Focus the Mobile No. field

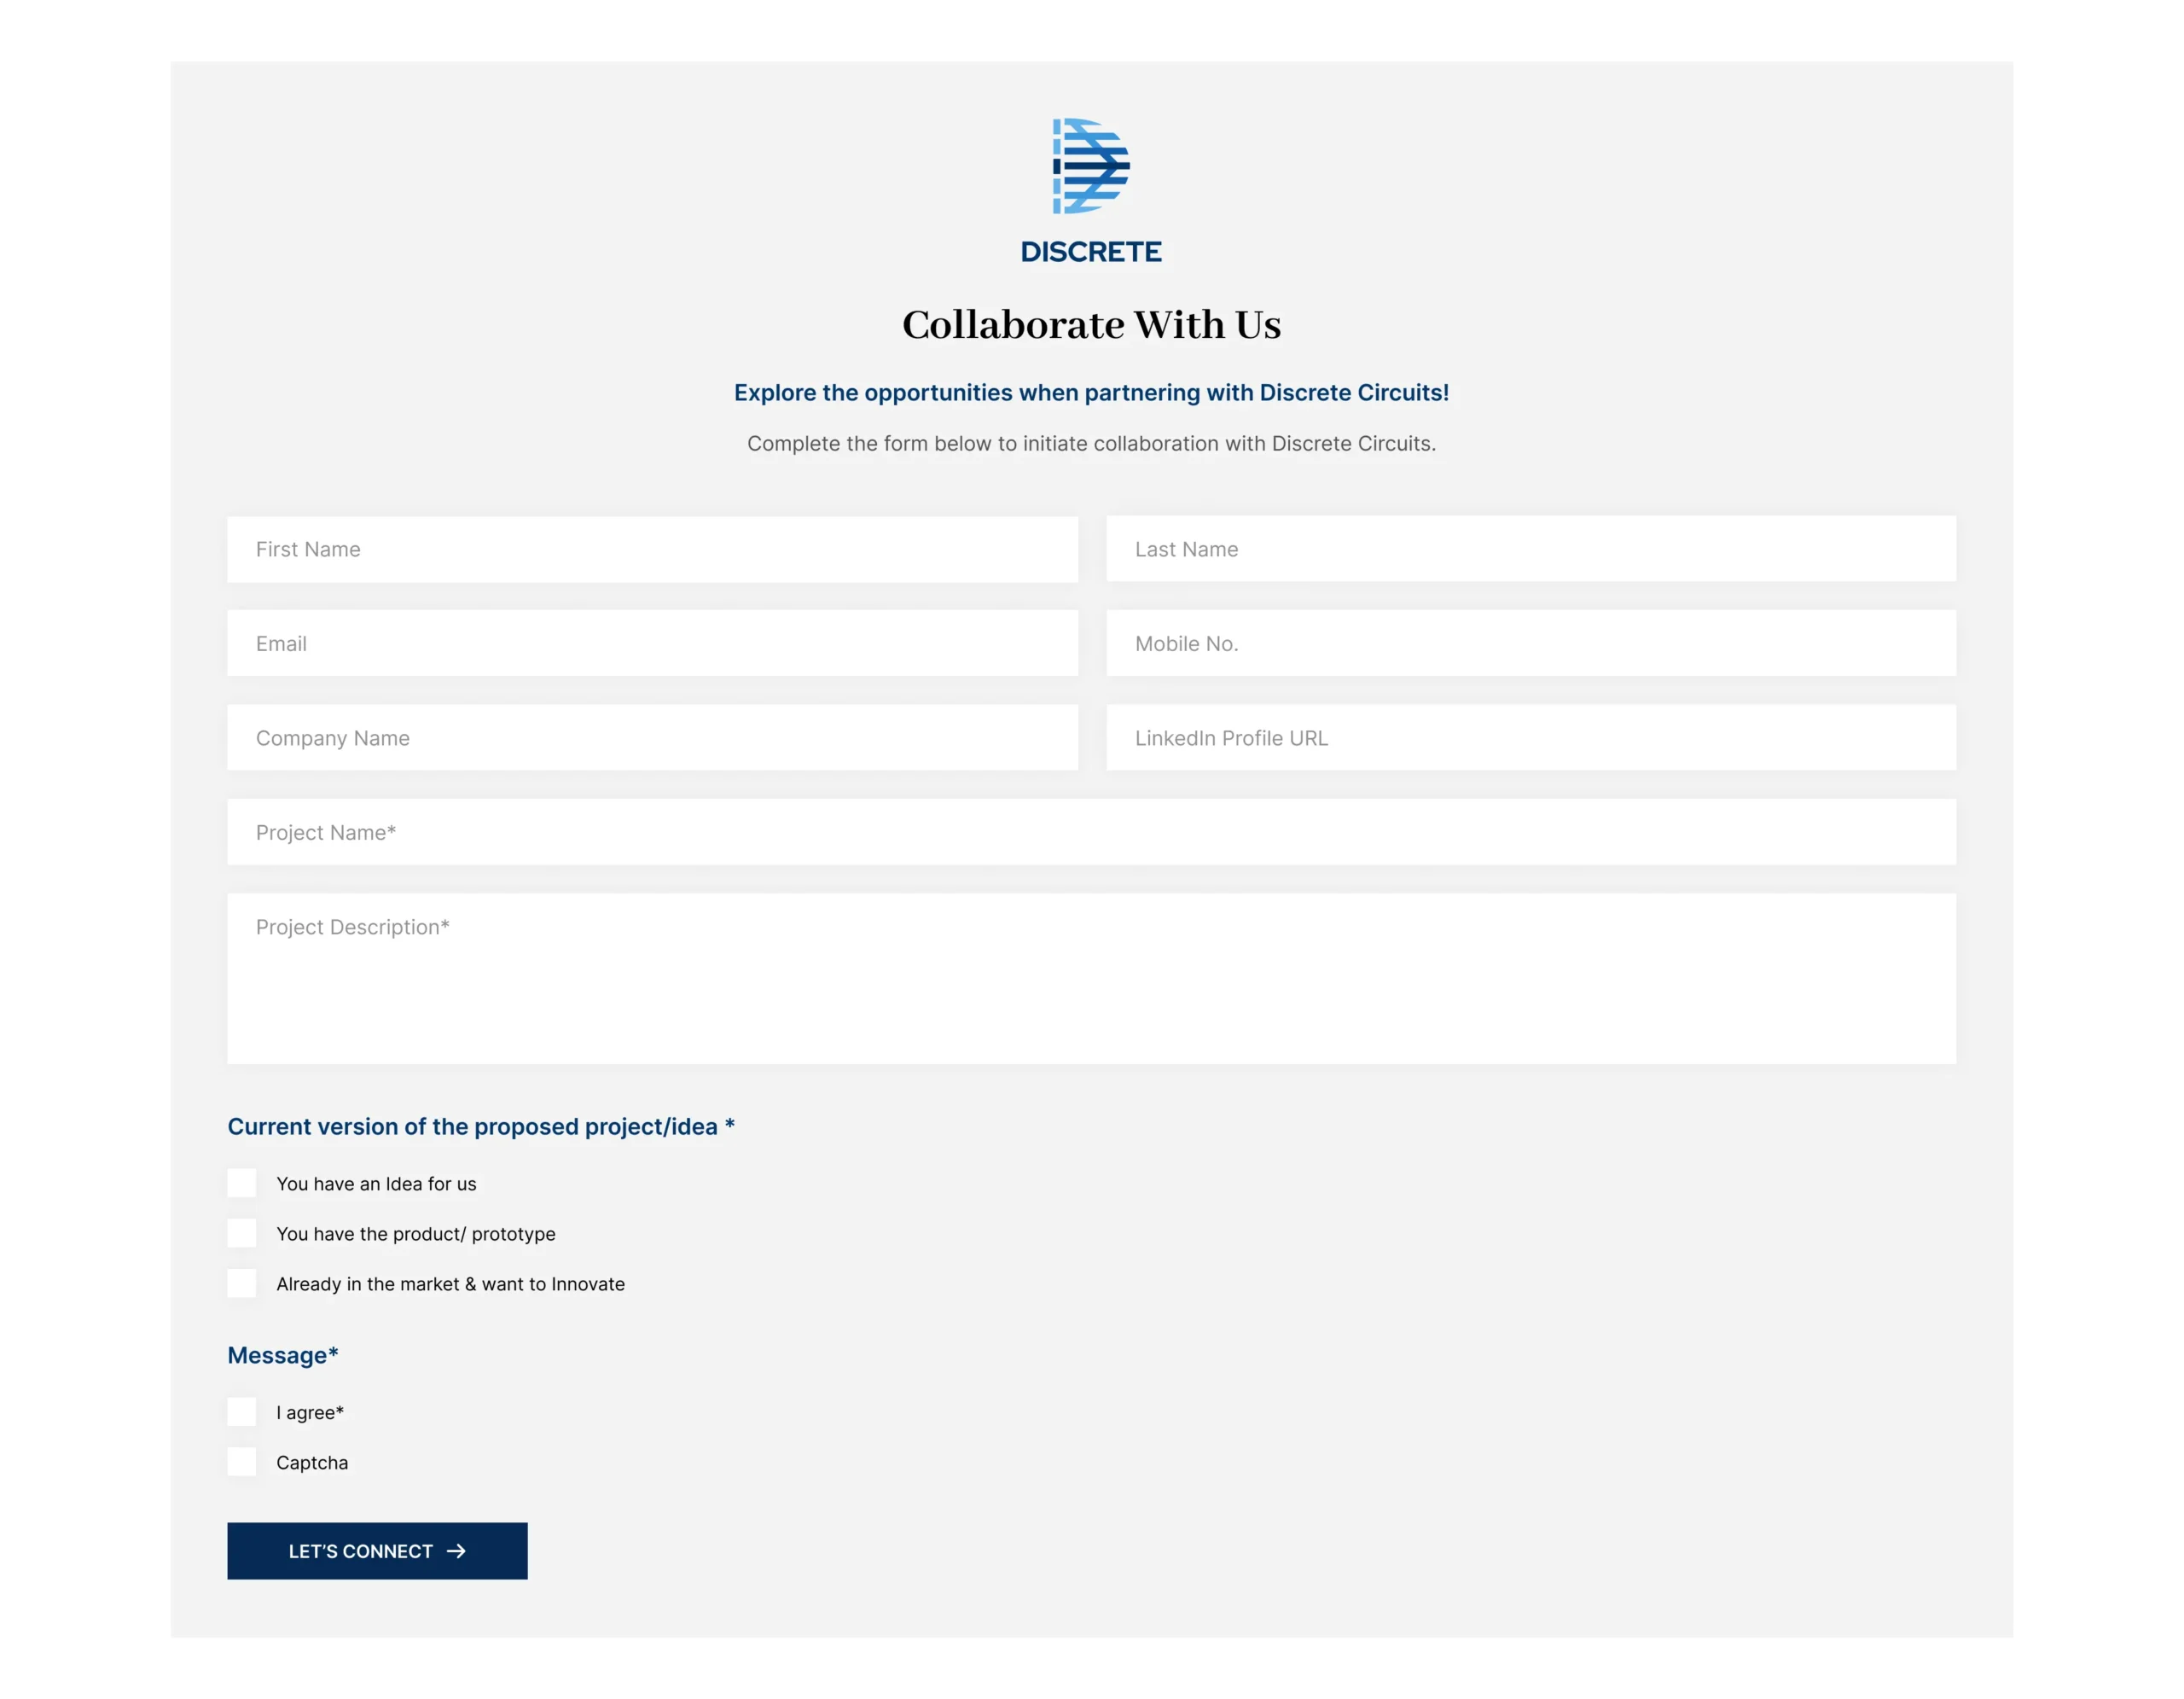(1531, 643)
